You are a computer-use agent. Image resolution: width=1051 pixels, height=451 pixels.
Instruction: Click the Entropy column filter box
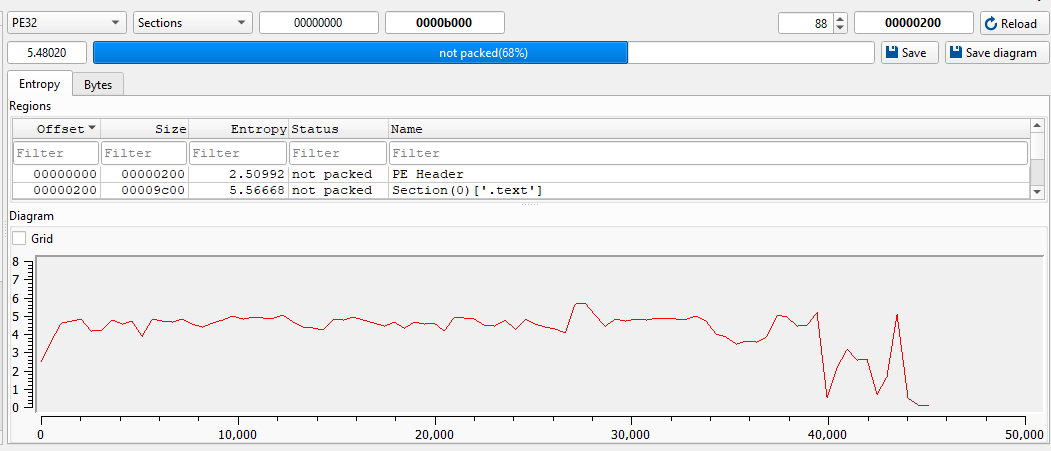click(x=238, y=153)
